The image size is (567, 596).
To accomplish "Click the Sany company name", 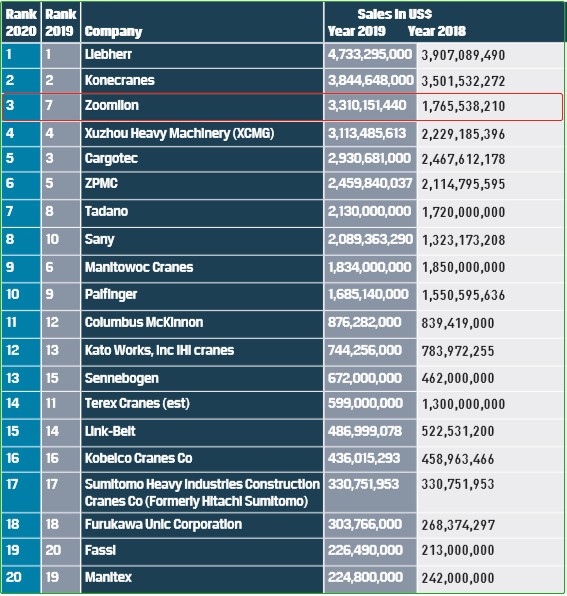I will coord(99,240).
